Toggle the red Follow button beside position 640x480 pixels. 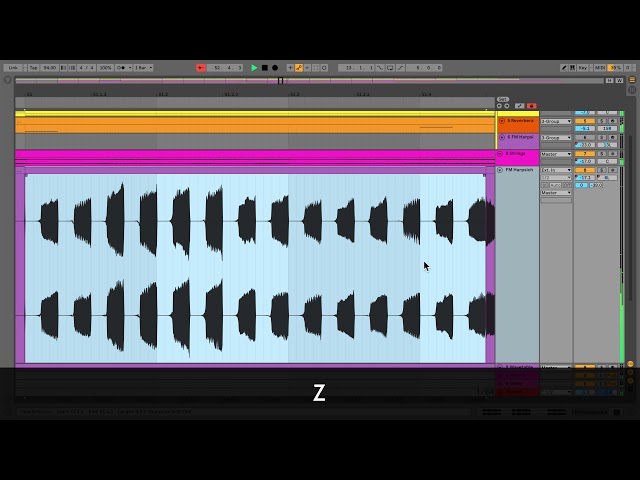201,68
